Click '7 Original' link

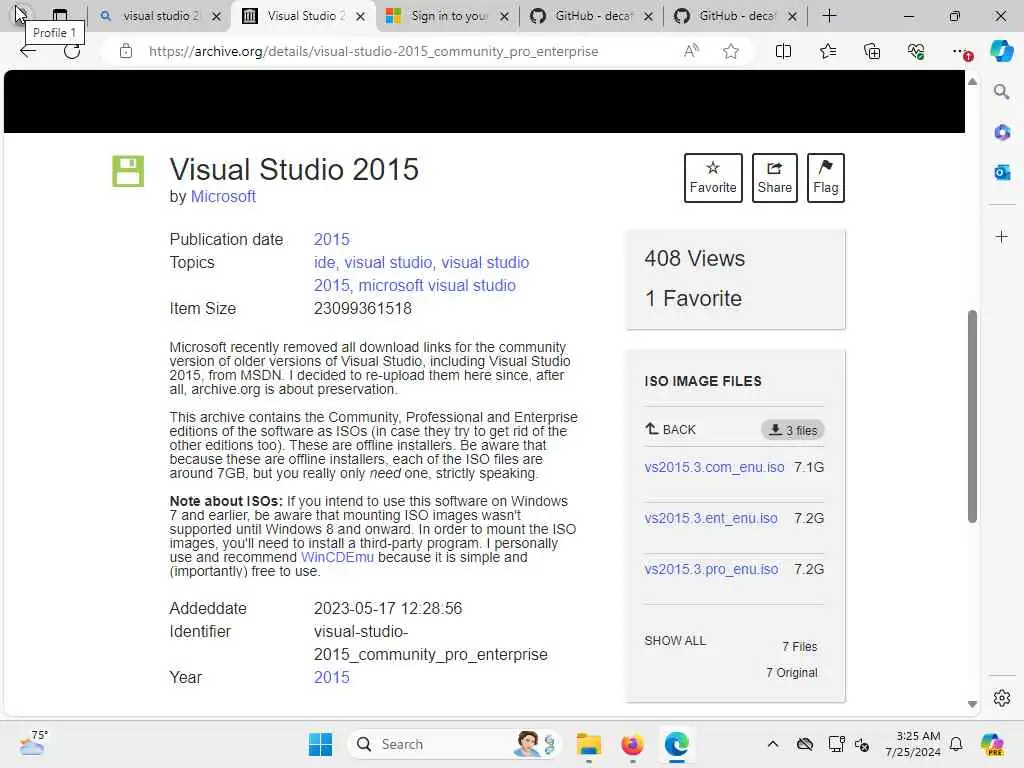[x=792, y=673]
